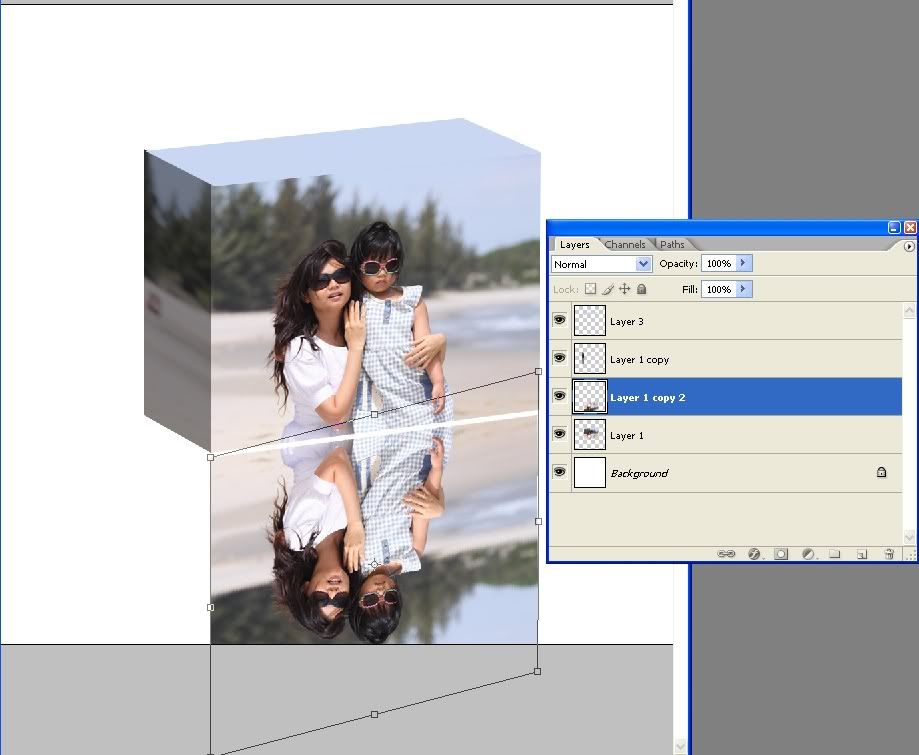Toggle lock transparent pixels
919x755 pixels.
click(590, 289)
